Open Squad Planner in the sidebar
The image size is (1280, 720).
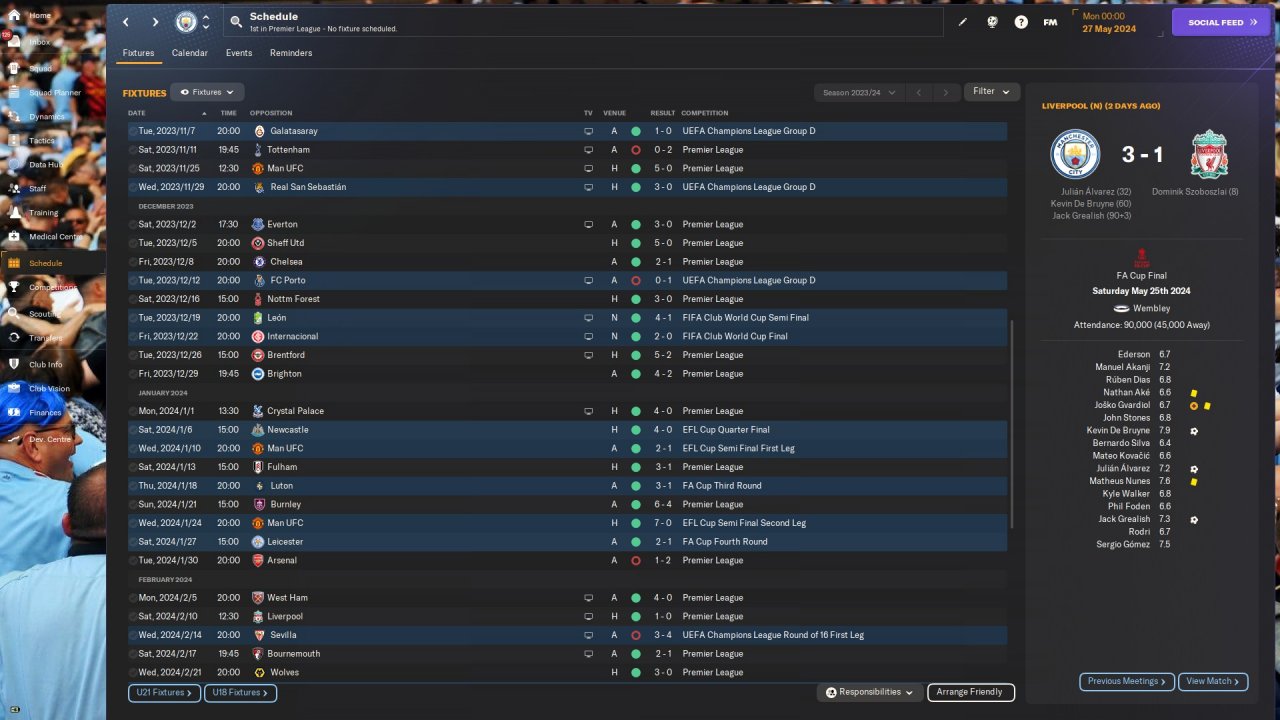point(55,93)
